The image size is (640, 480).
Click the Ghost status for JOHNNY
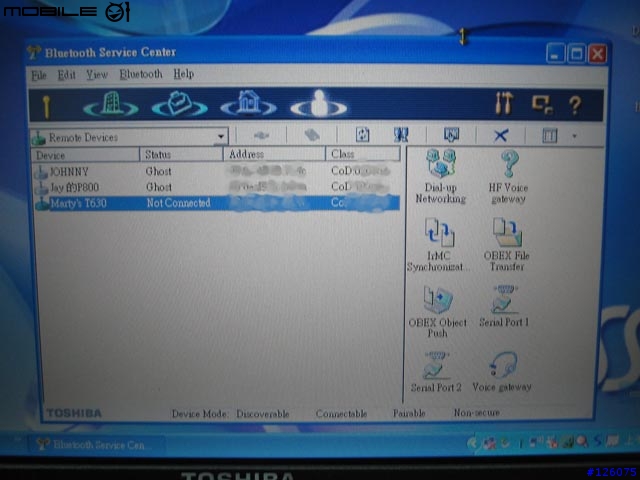pos(159,171)
